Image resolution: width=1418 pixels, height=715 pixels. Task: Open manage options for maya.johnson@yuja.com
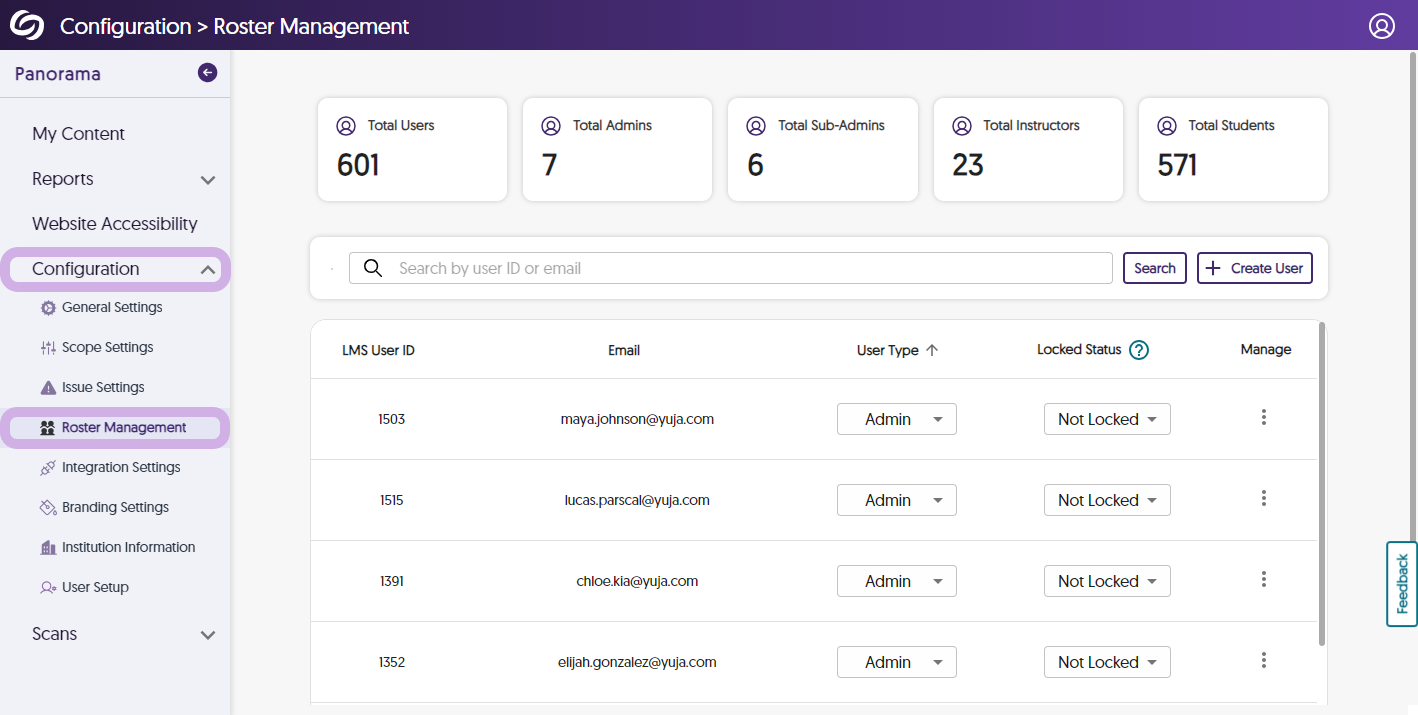(1264, 418)
